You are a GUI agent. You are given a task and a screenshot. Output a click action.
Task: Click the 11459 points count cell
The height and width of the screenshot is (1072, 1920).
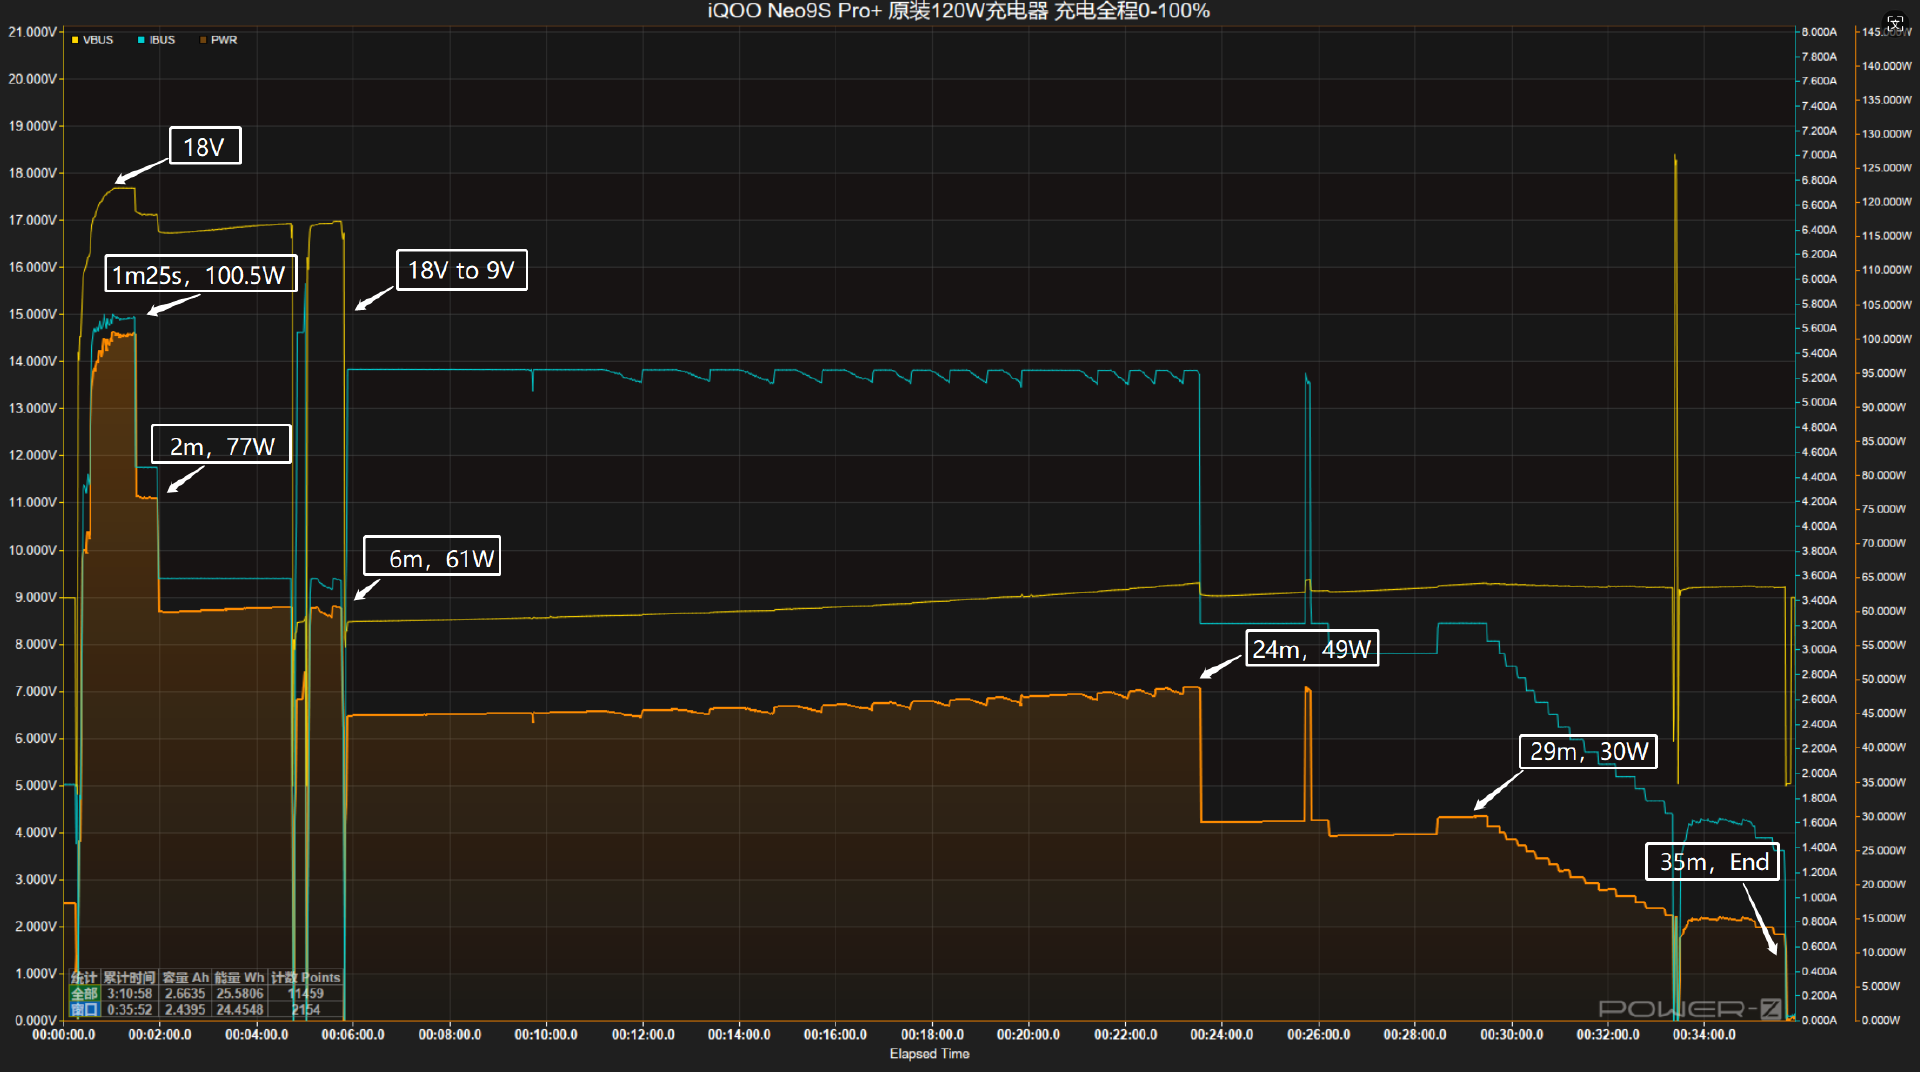coord(306,993)
